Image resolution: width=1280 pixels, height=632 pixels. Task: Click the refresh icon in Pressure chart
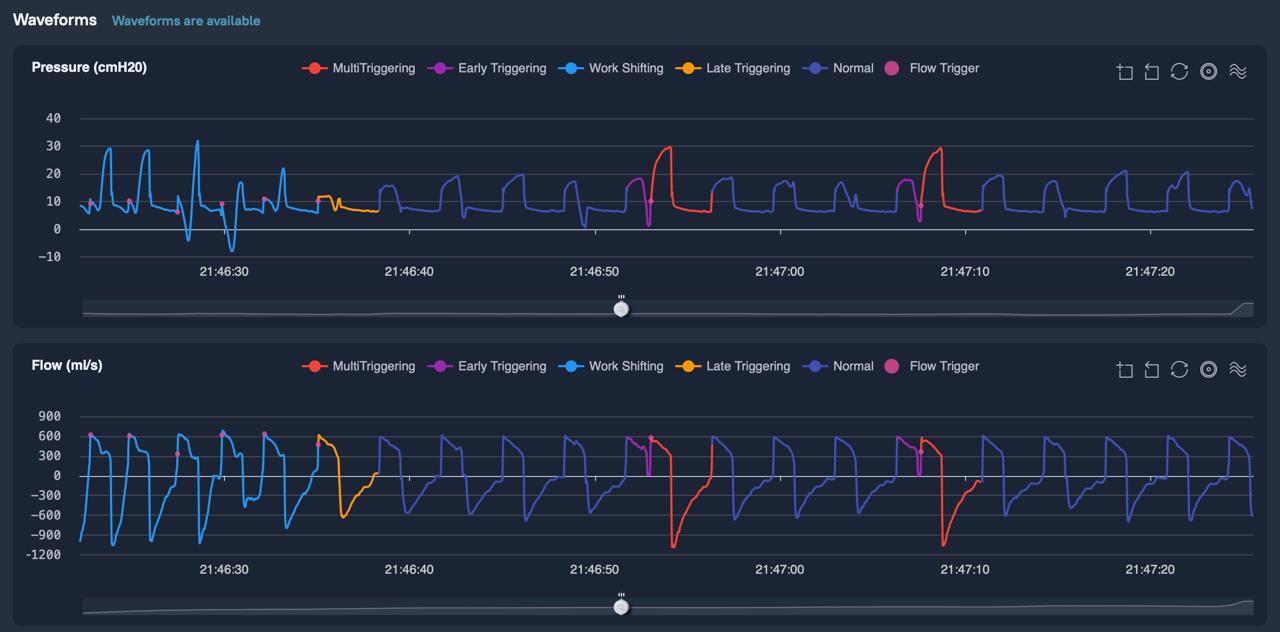[x=1180, y=72]
